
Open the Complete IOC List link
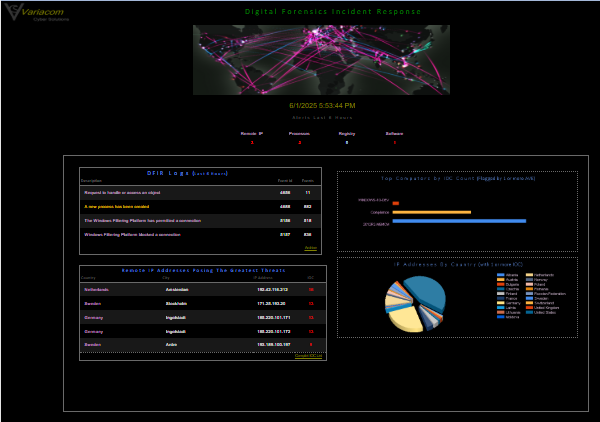pyautogui.click(x=308, y=355)
